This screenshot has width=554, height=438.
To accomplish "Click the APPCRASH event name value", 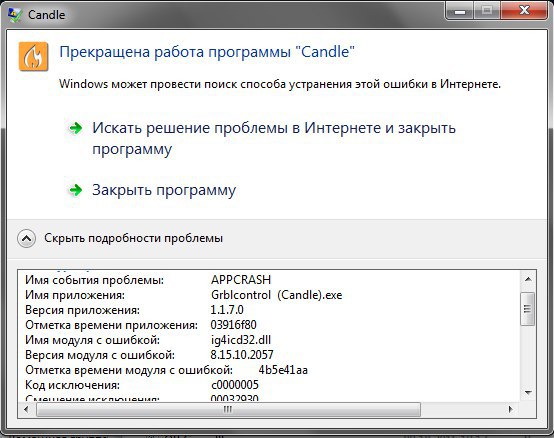I will (241, 280).
